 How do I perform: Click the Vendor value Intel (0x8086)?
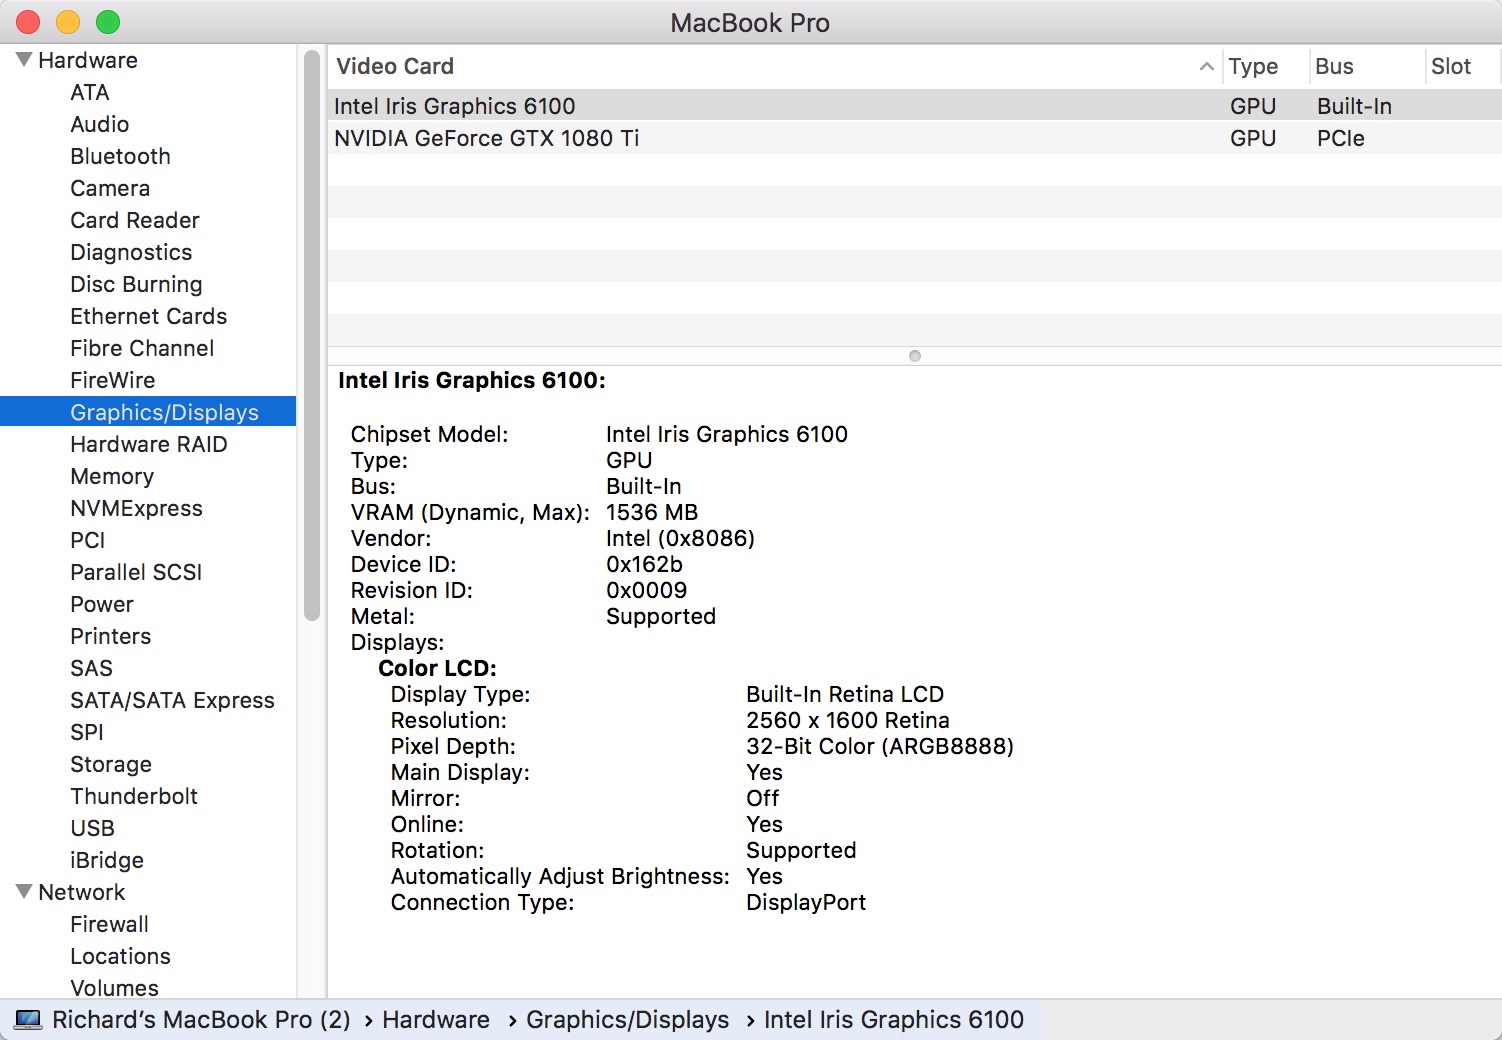(x=680, y=538)
